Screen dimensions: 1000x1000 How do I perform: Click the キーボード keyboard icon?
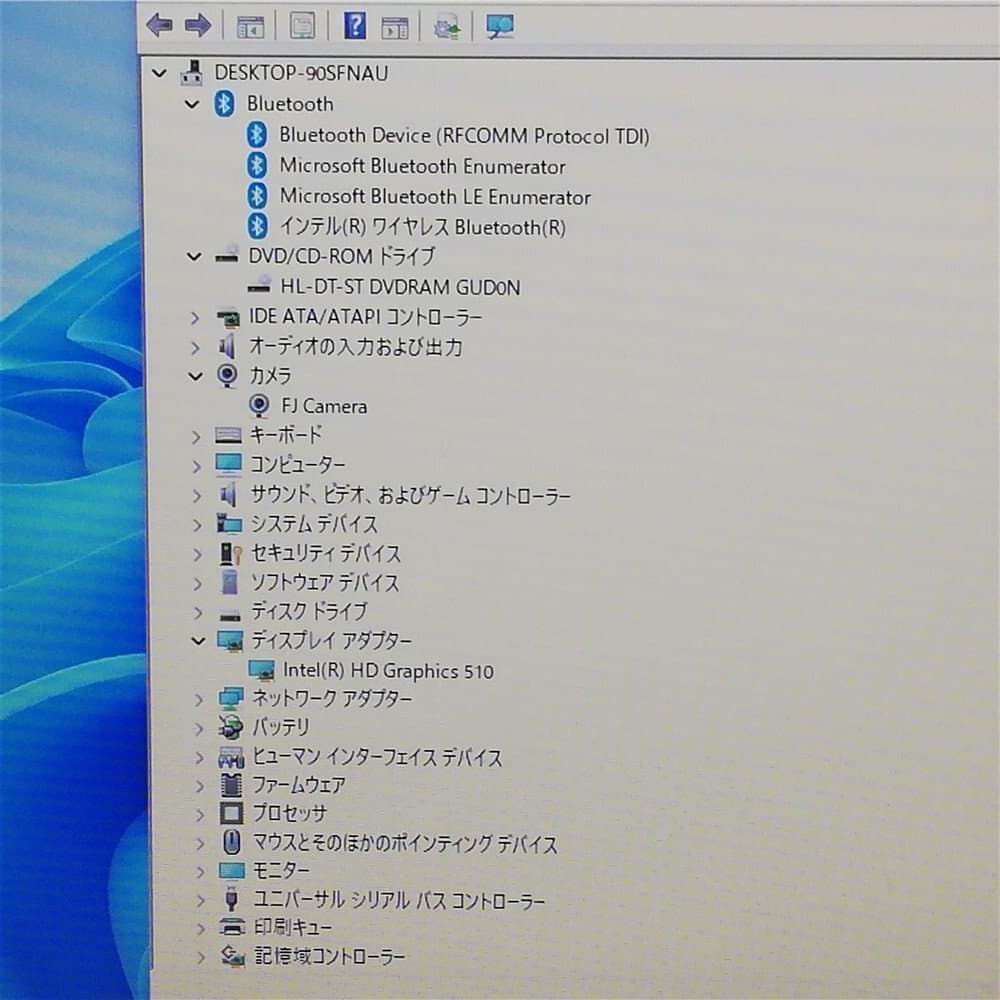tap(228, 436)
